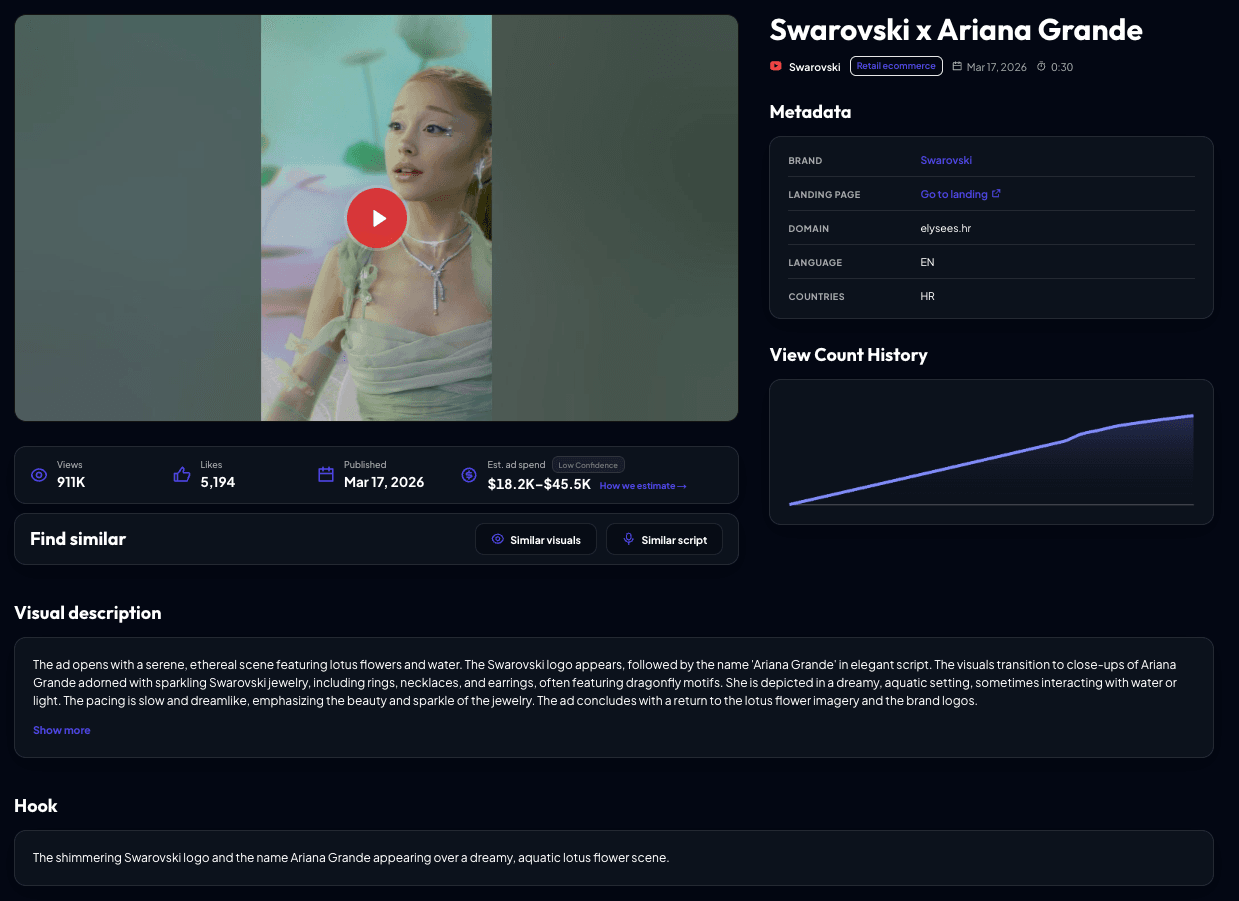Click the Published date Mar 17, 2026 value
Image resolution: width=1239 pixels, height=901 pixels.
tap(384, 482)
